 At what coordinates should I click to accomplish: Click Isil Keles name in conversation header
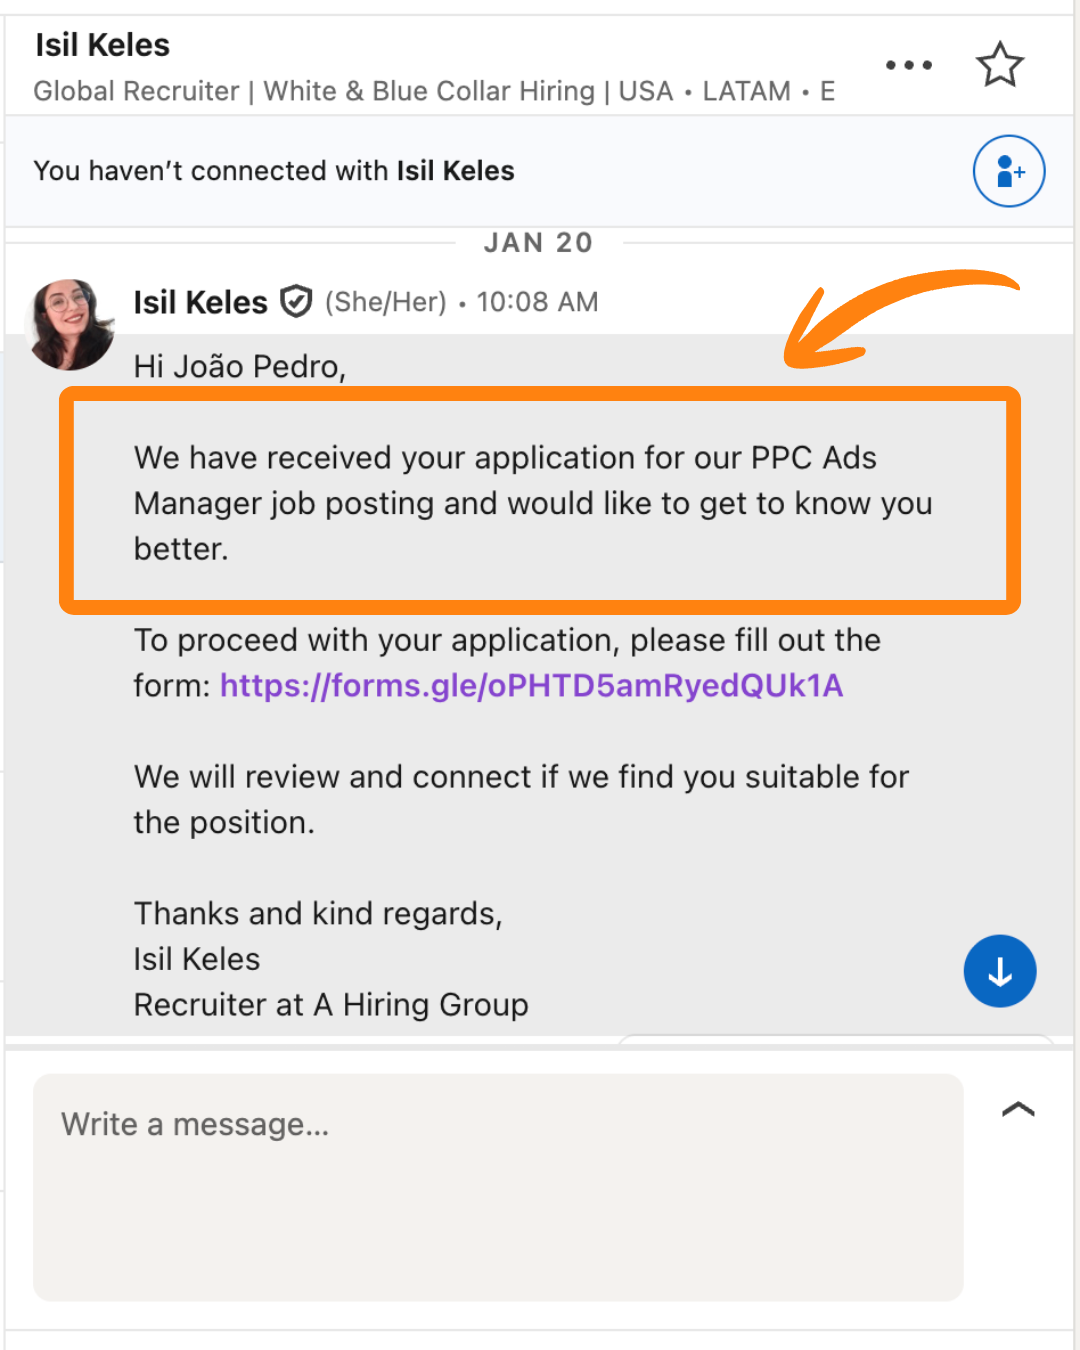pos(103,45)
